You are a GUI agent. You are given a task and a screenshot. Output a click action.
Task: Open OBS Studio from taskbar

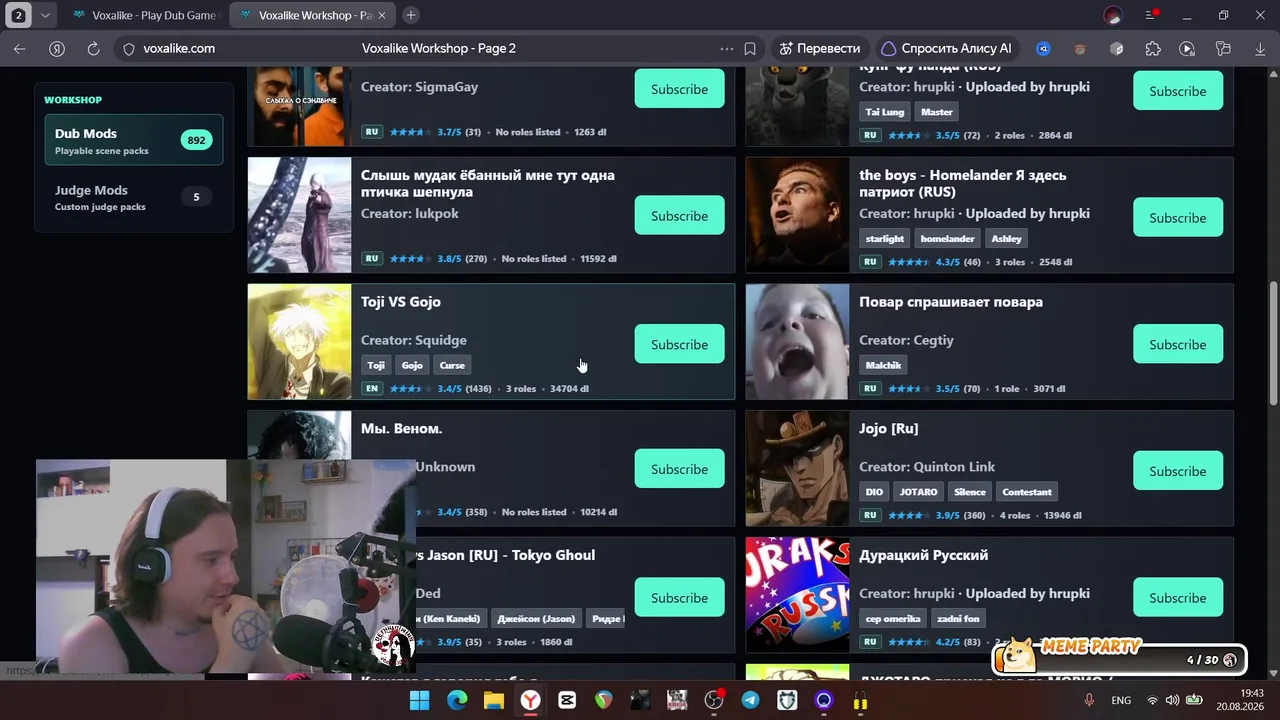tap(714, 700)
